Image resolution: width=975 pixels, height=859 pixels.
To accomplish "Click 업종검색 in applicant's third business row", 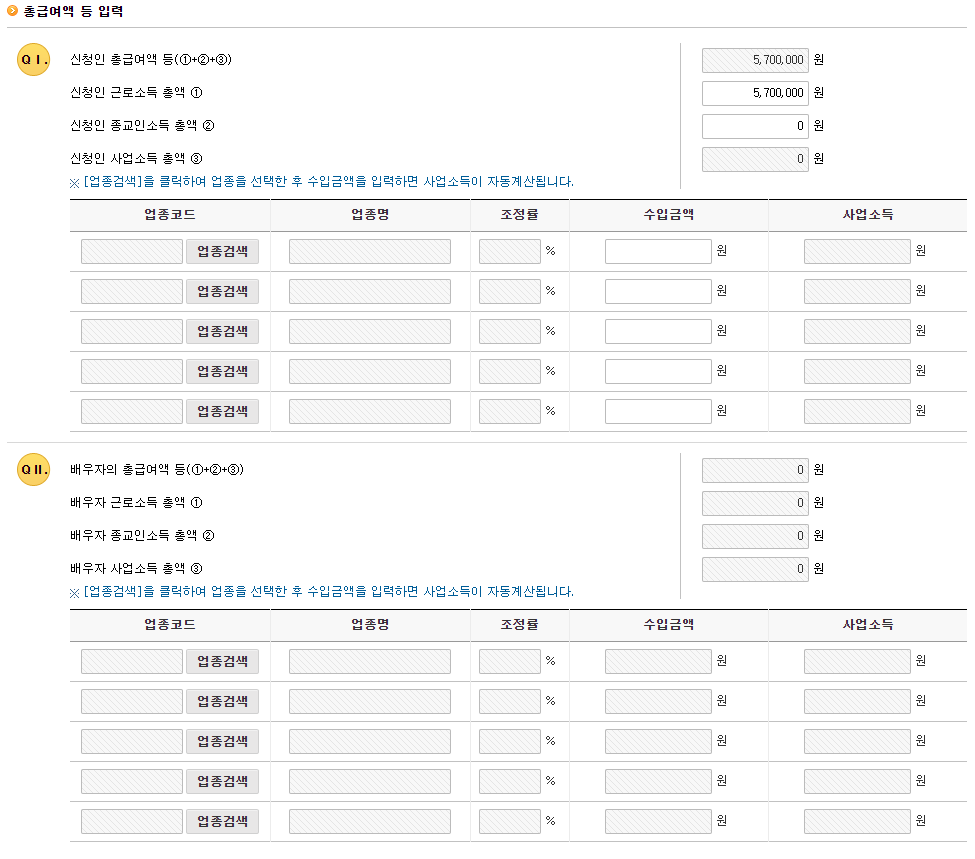I will [x=223, y=332].
